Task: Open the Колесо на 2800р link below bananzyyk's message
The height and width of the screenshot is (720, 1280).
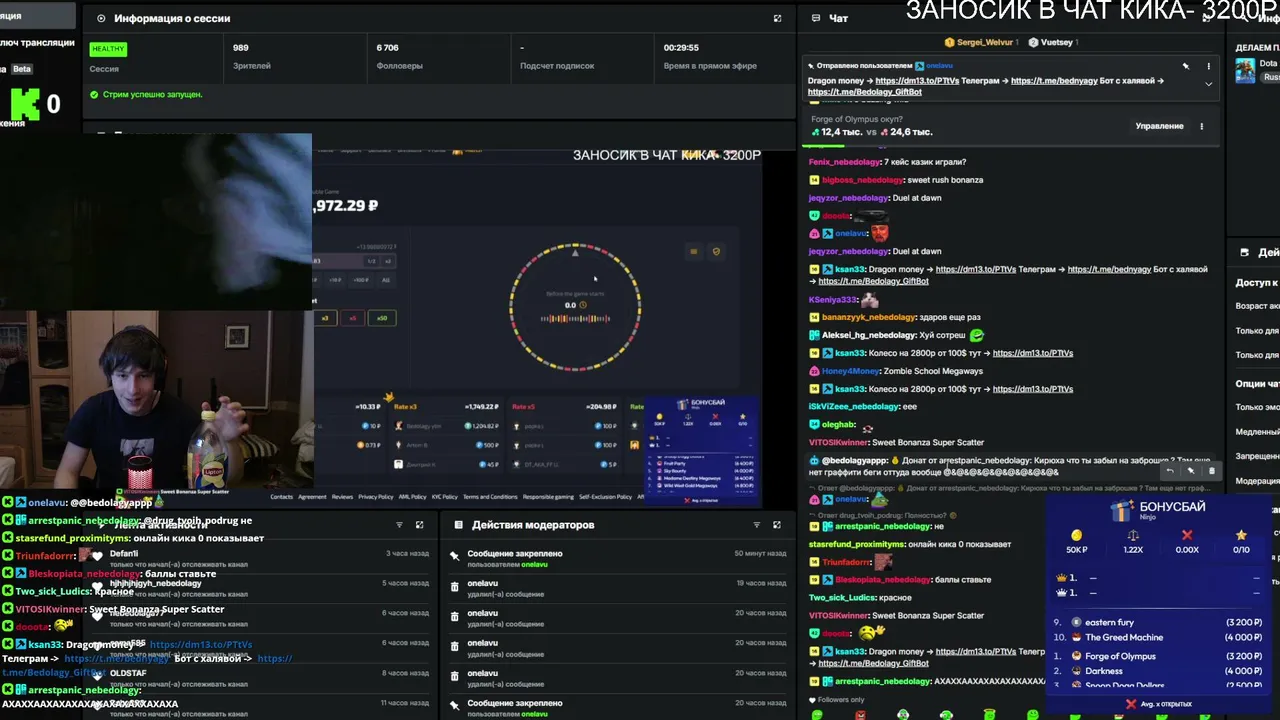Action: tap(1033, 353)
